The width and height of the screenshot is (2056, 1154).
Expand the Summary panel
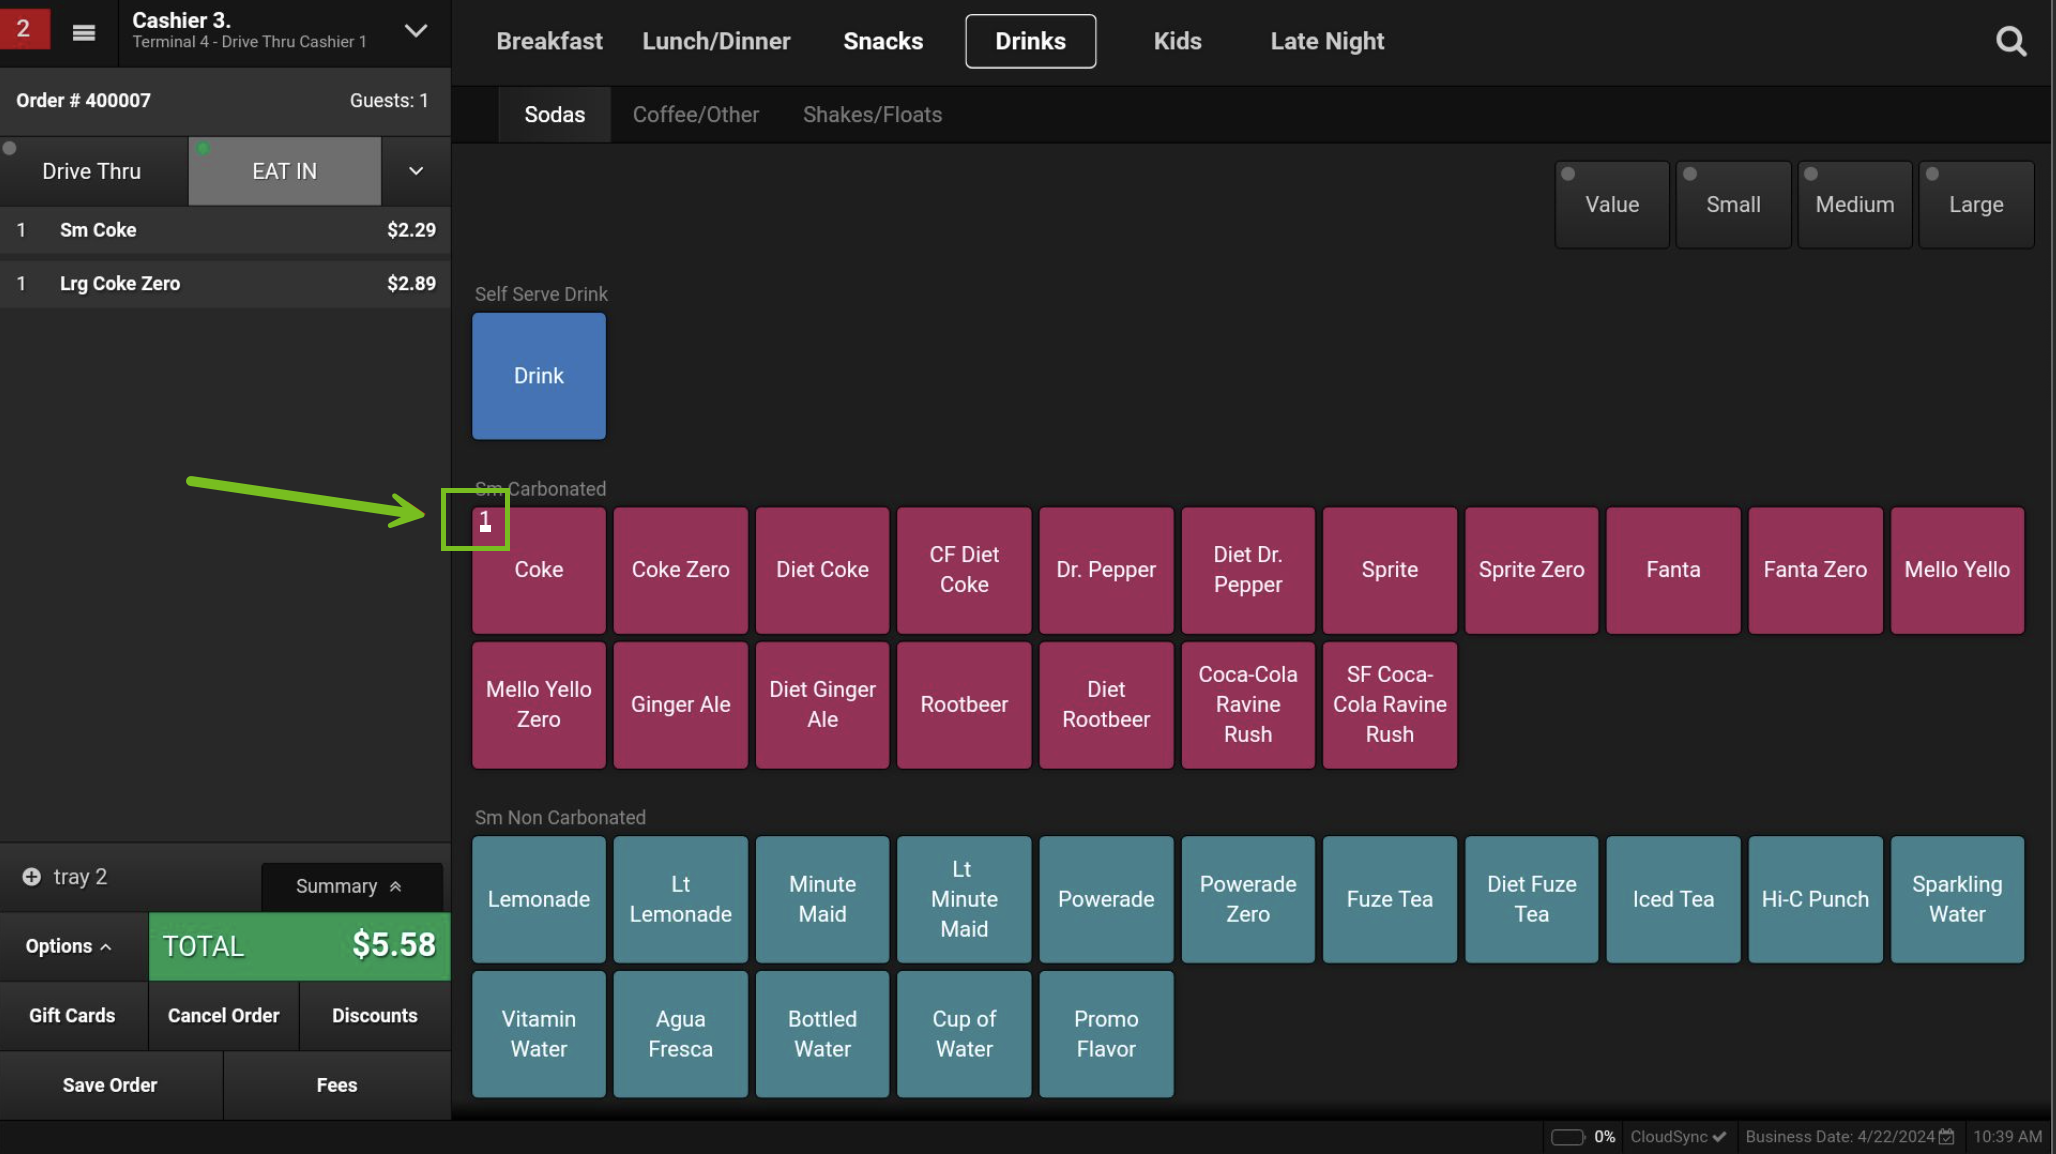[349, 887]
